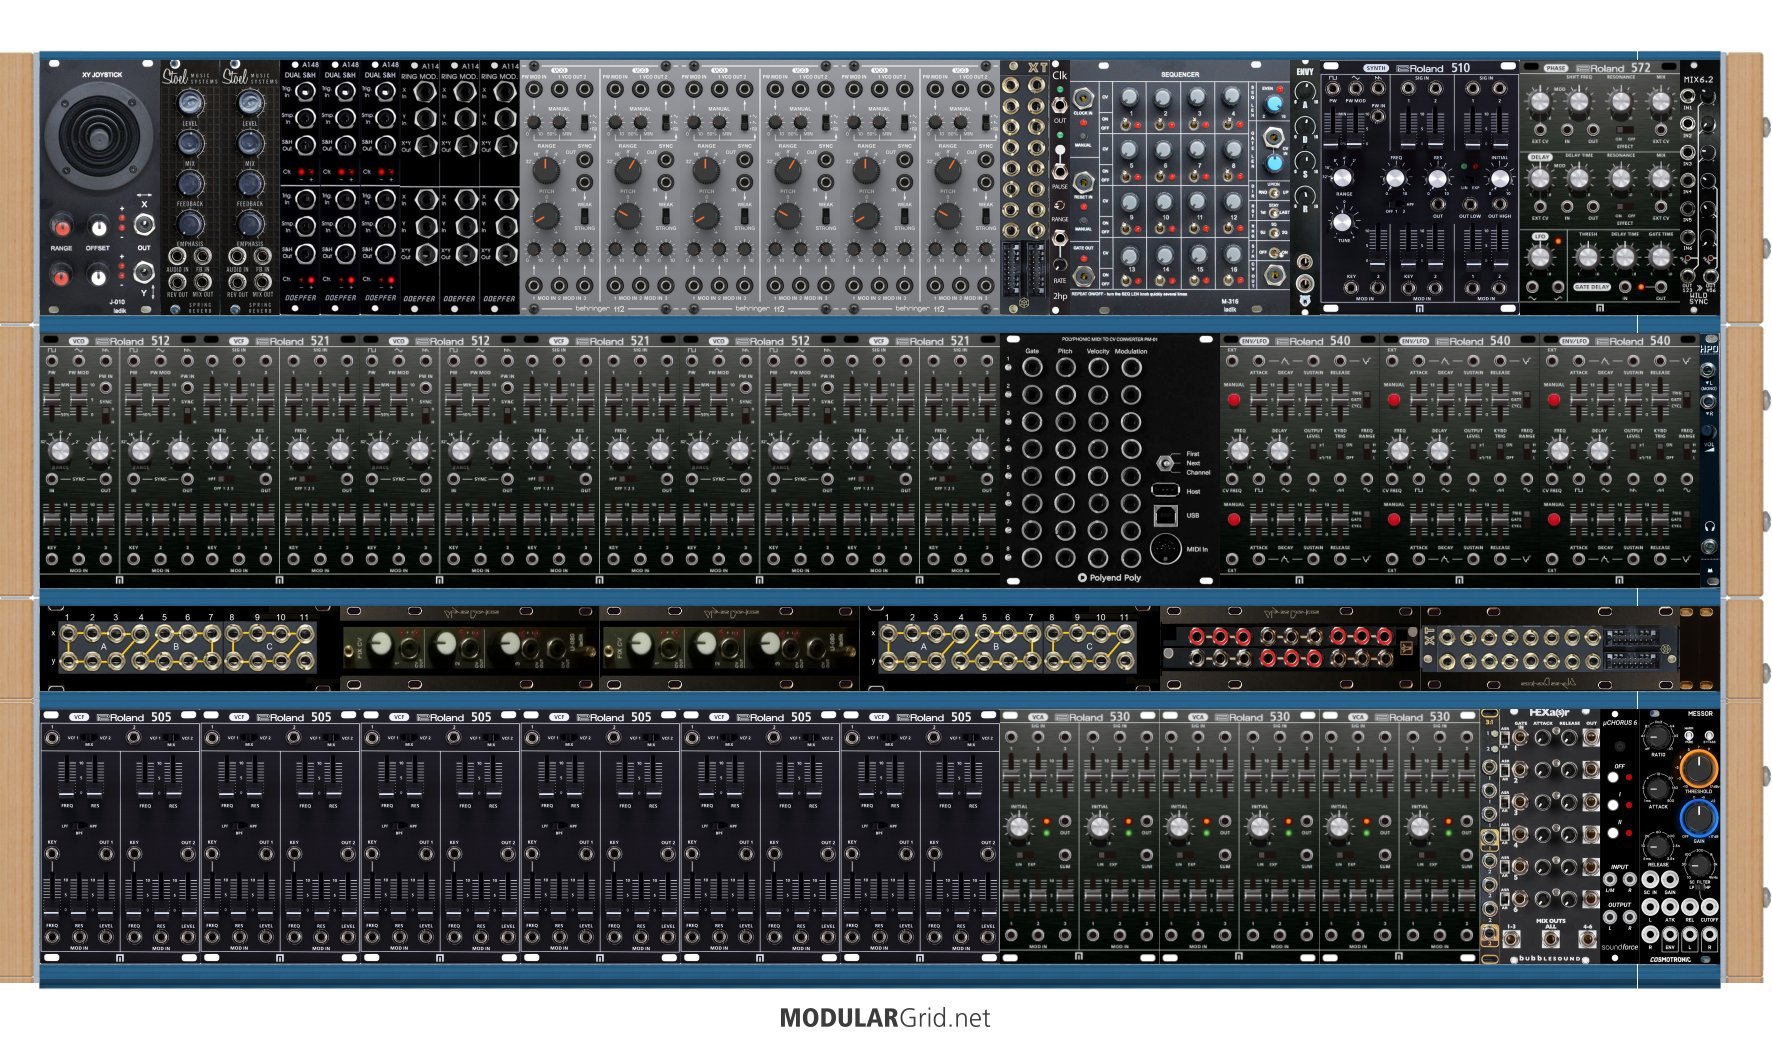Turn the Roland 572 LFO rate knob
This screenshot has height=1039, width=1772.
1541,256
